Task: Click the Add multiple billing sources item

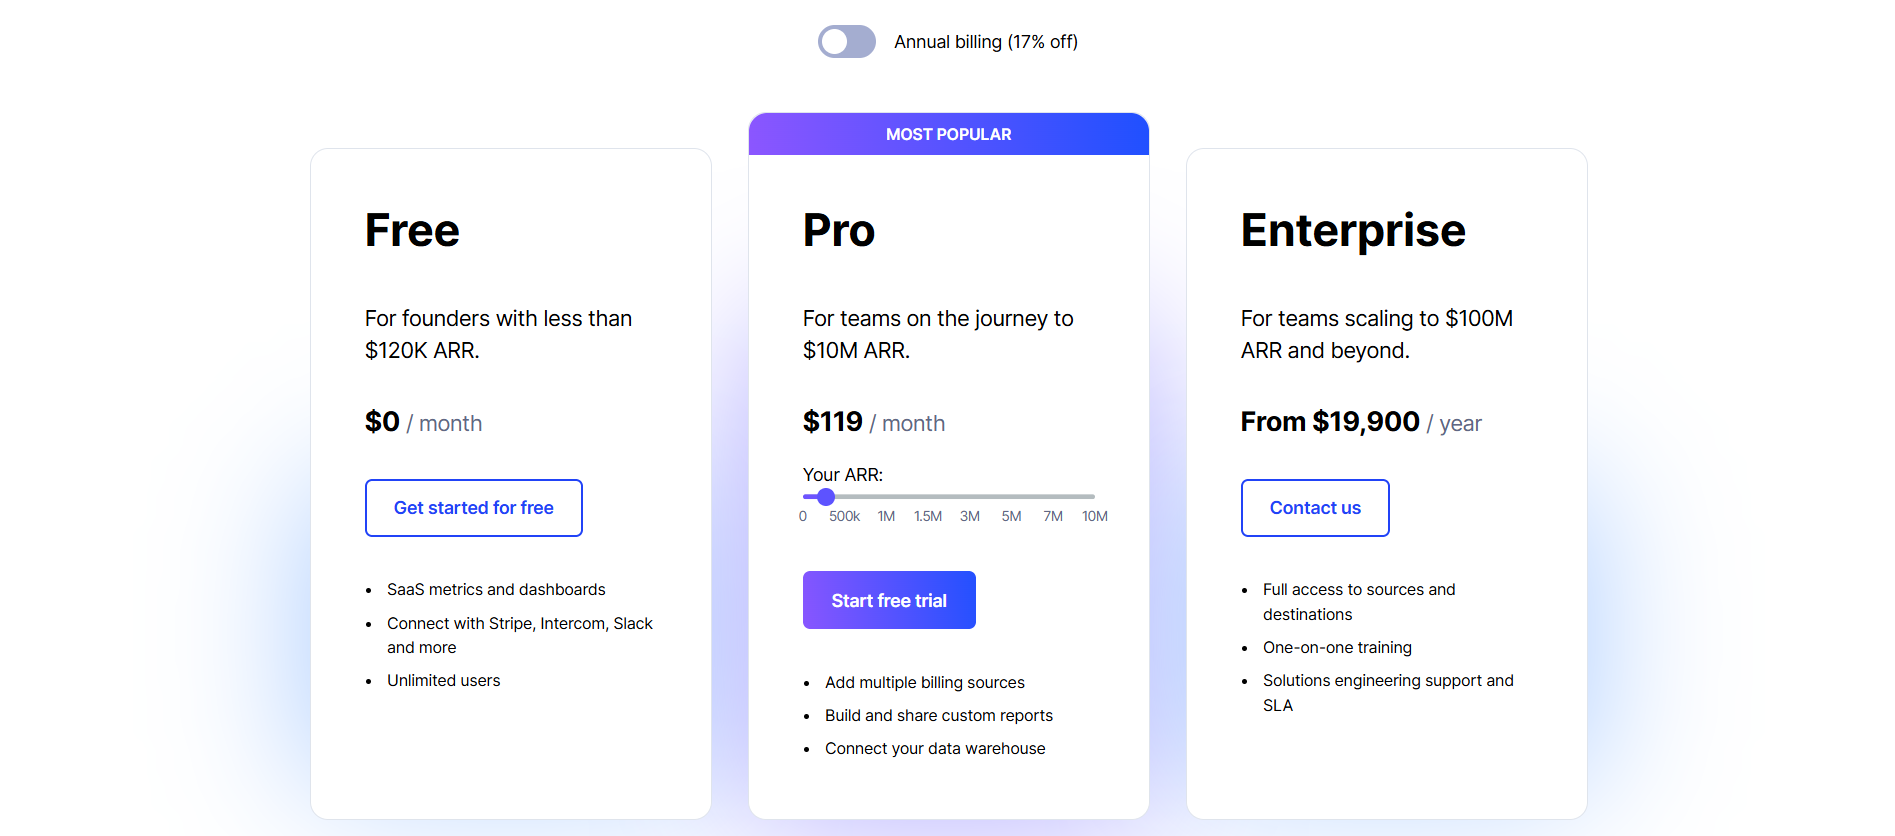Action: pos(924,682)
